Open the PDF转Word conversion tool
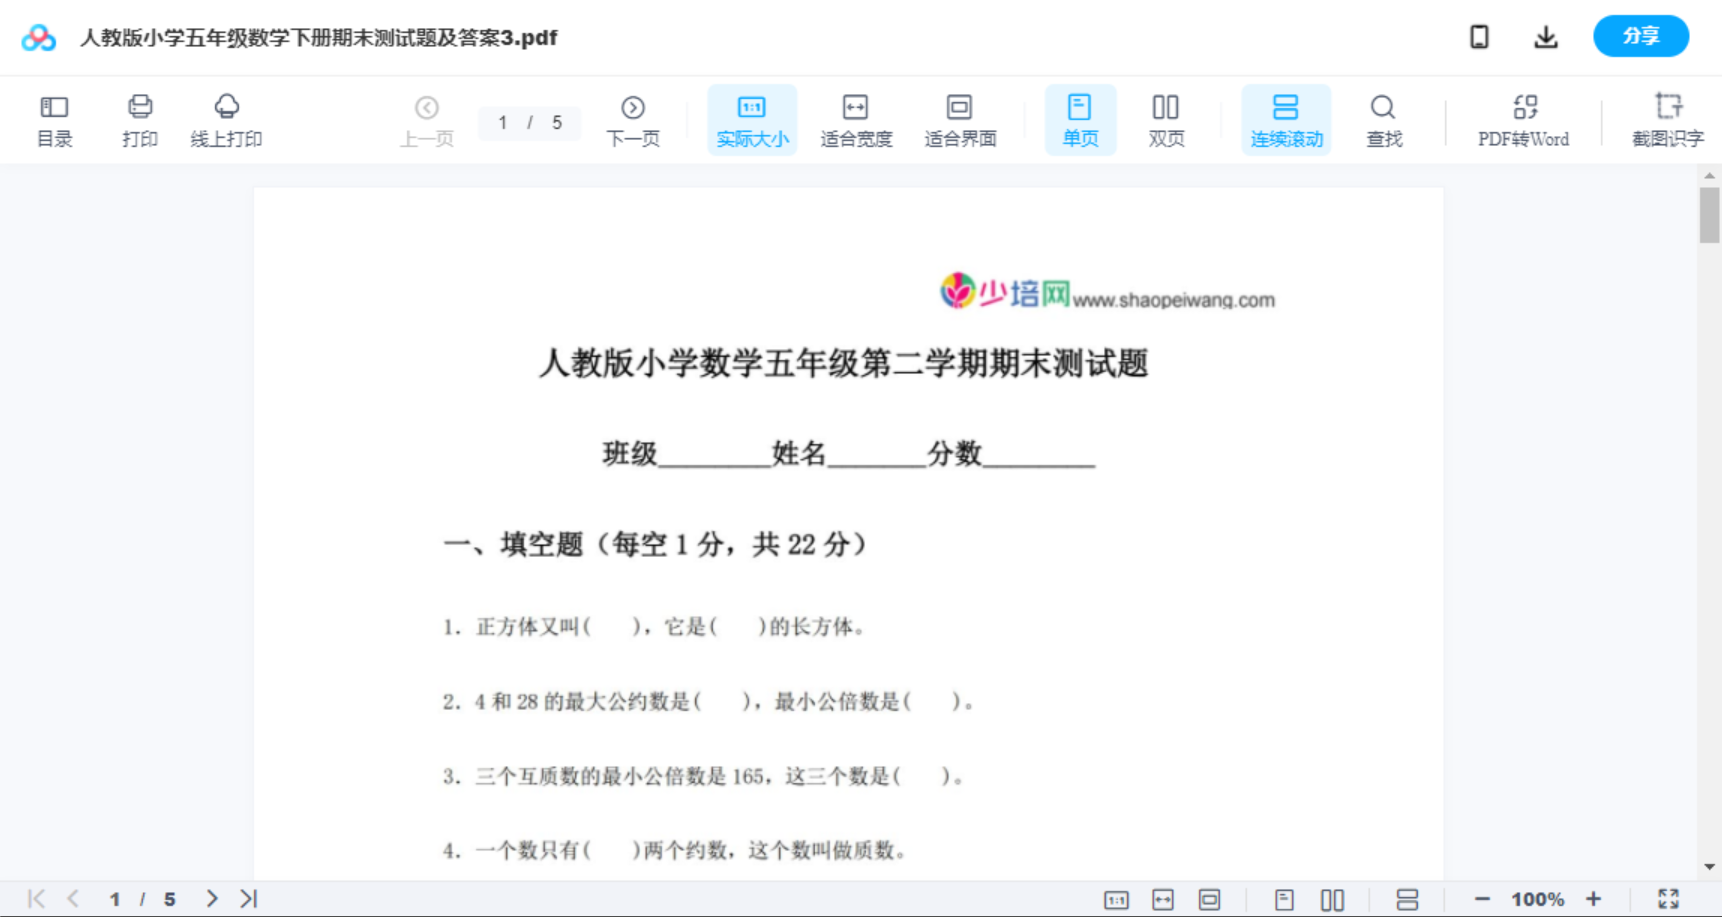The width and height of the screenshot is (1722, 917). coord(1522,119)
